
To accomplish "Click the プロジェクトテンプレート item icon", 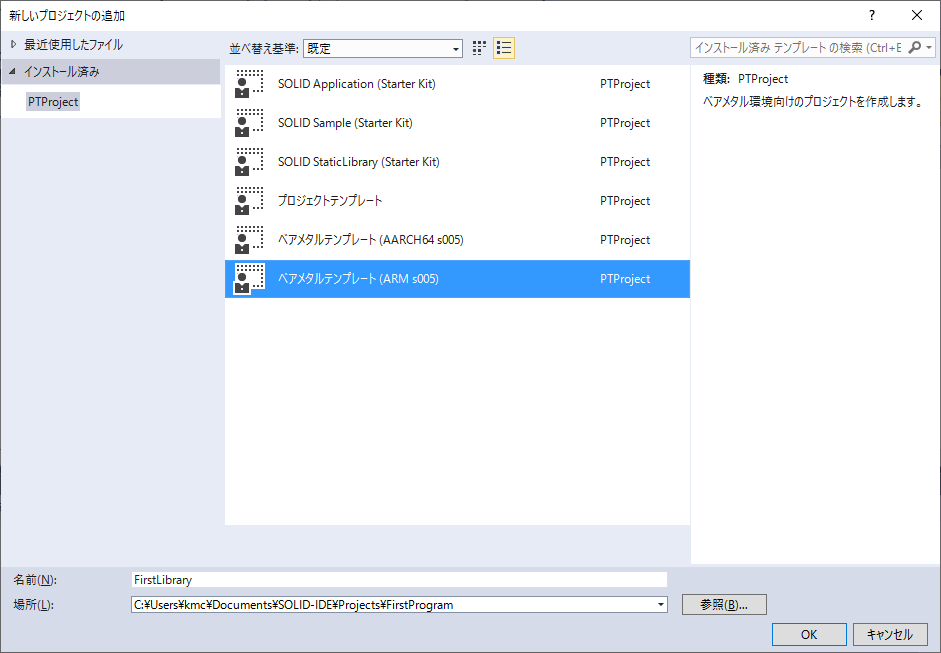I will tap(249, 201).
